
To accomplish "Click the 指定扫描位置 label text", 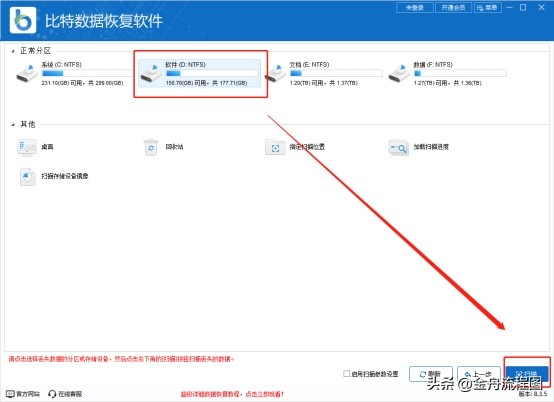I will click(307, 147).
